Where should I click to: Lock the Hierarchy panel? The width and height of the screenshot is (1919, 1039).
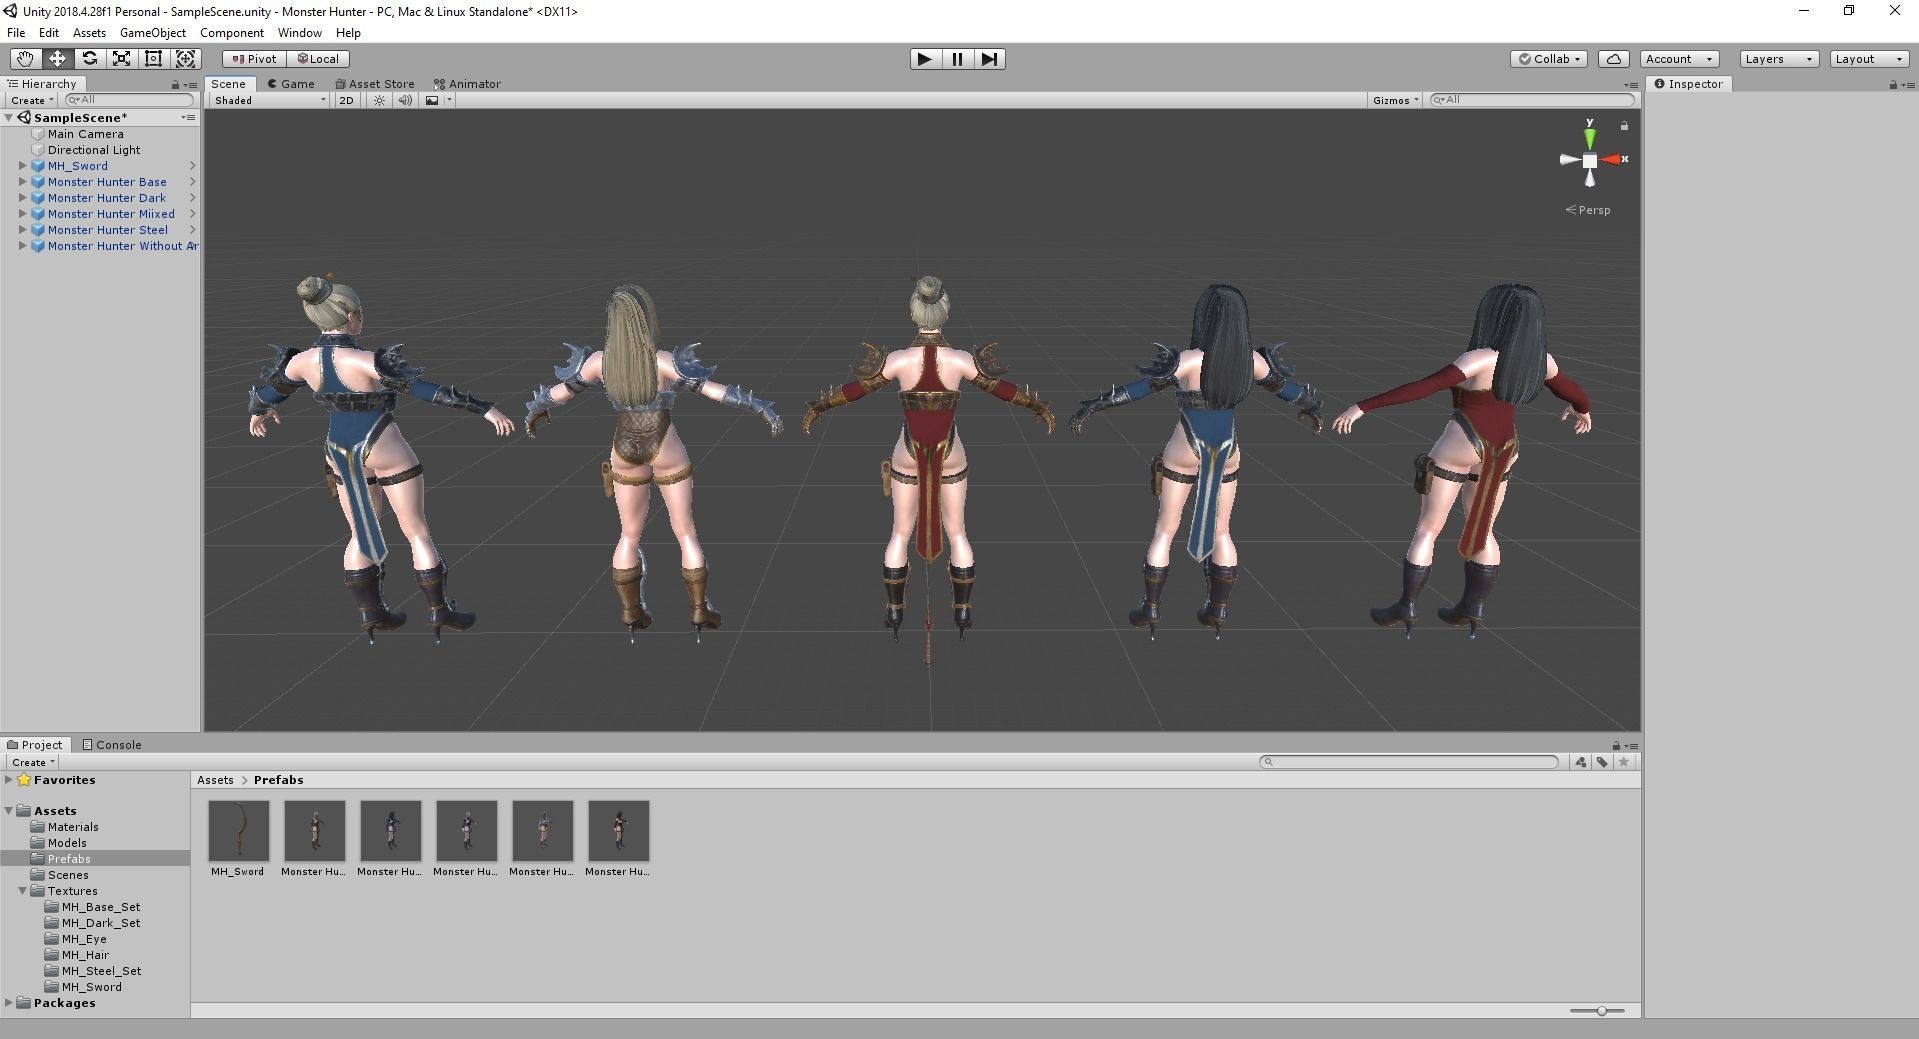(x=176, y=85)
